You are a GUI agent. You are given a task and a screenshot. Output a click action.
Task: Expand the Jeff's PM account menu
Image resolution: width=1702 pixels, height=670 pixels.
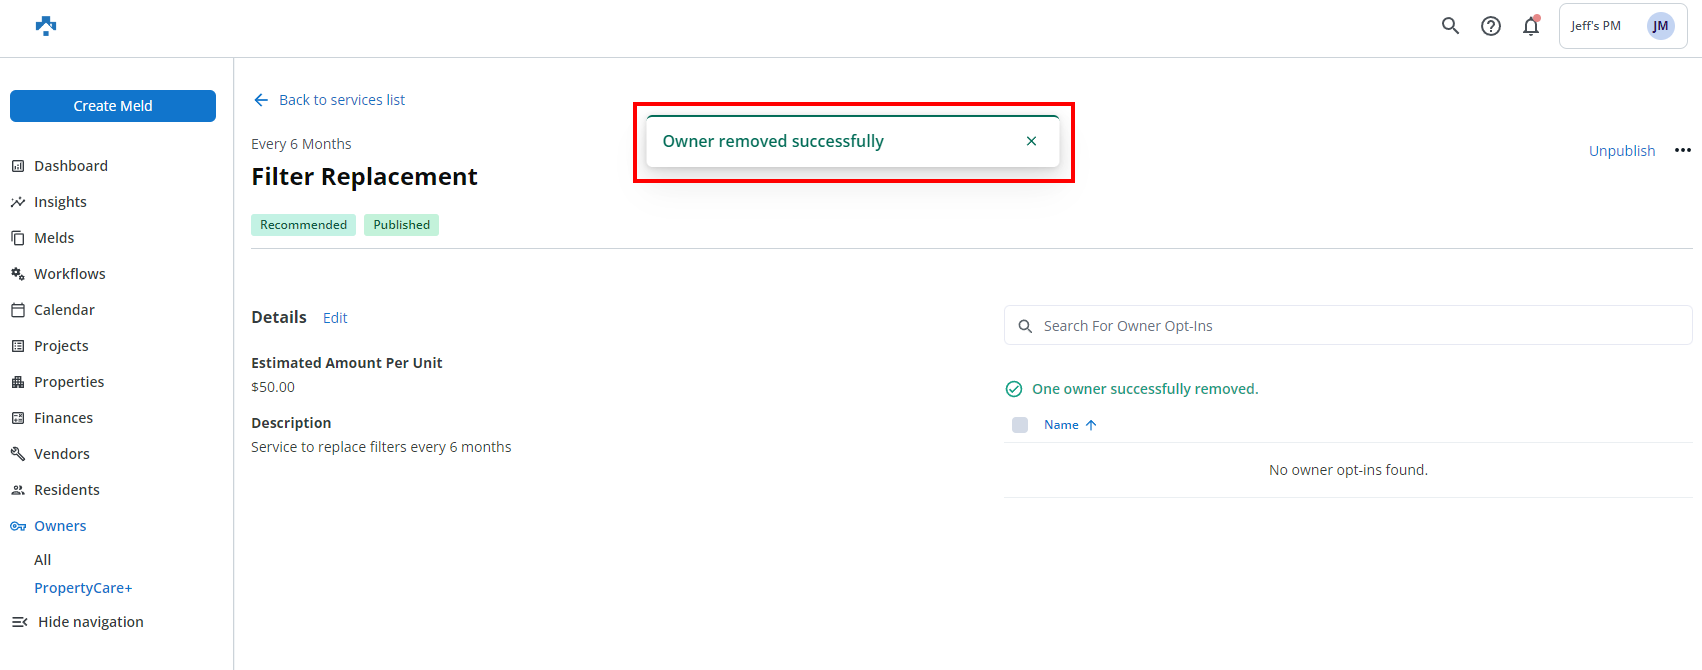(1596, 26)
